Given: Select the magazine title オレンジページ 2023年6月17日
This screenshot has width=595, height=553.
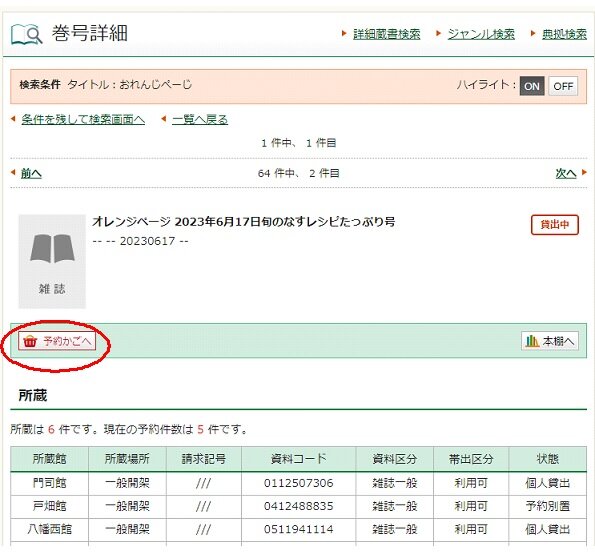Looking at the screenshot, I should point(243,221).
